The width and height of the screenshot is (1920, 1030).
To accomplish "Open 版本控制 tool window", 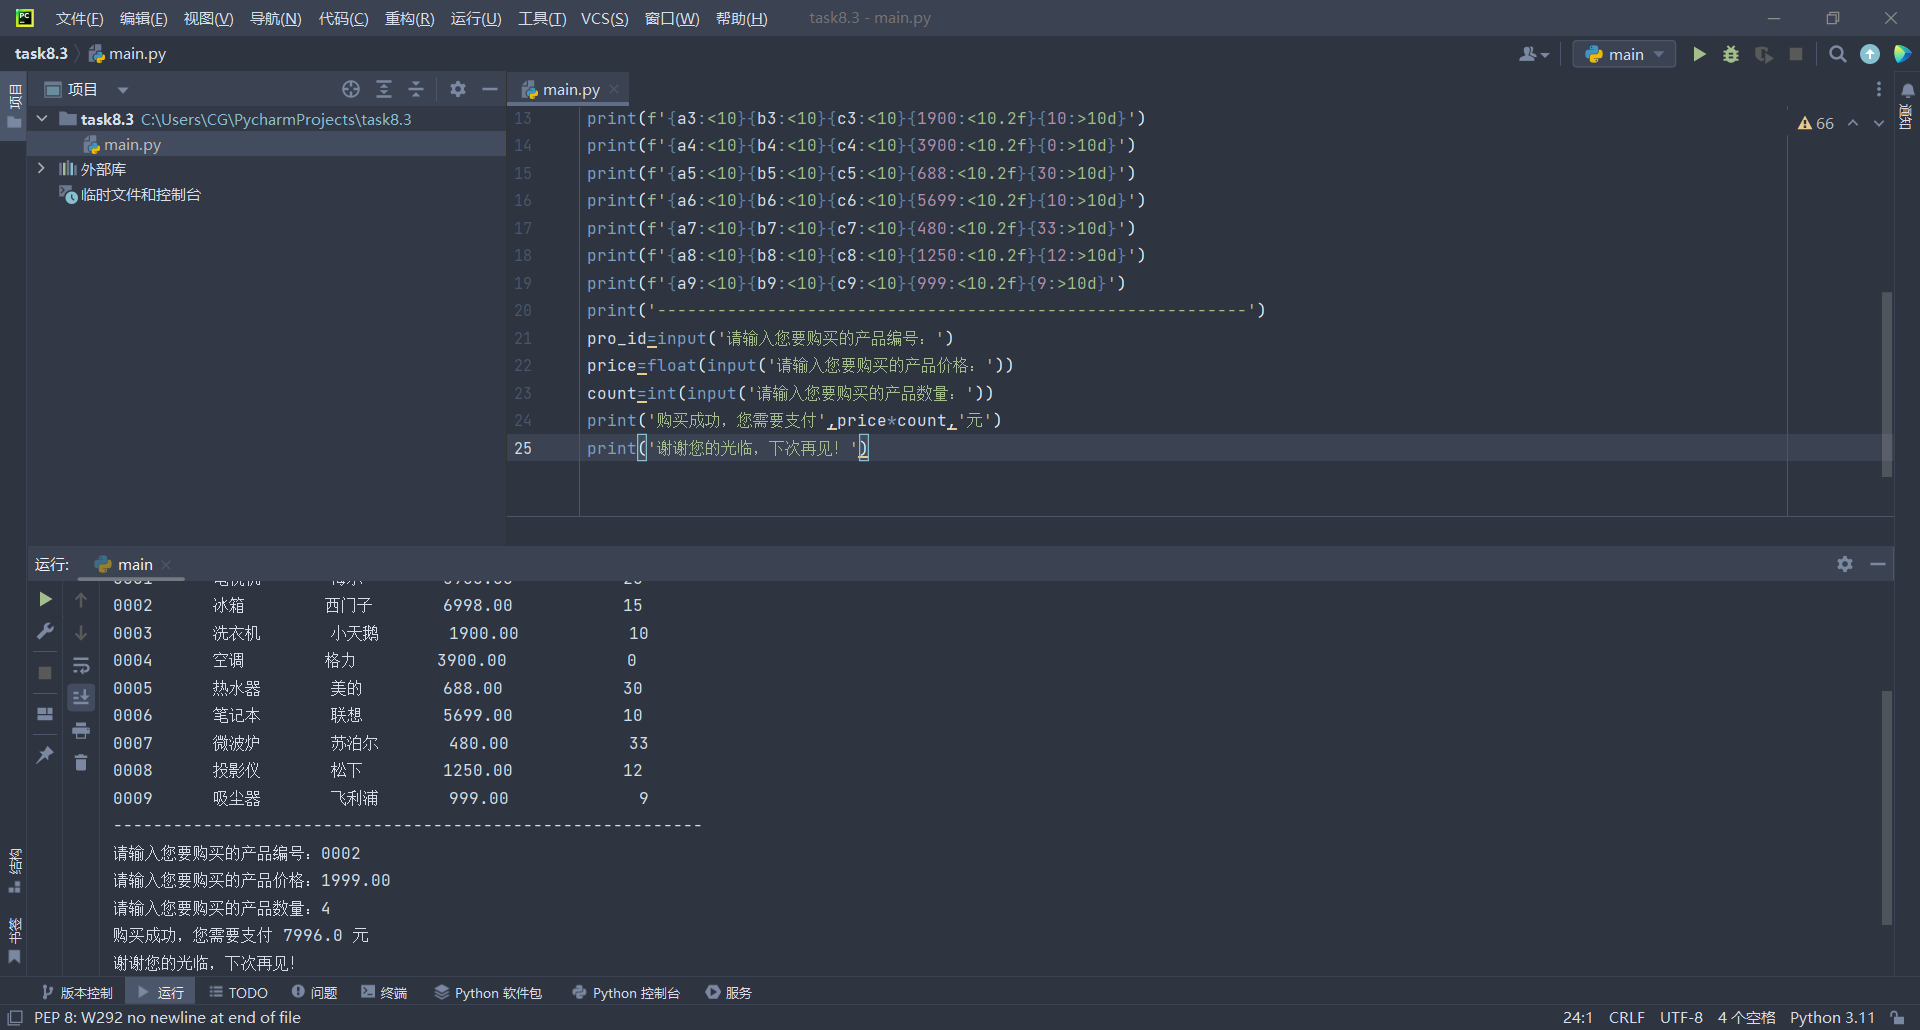I will [x=77, y=992].
